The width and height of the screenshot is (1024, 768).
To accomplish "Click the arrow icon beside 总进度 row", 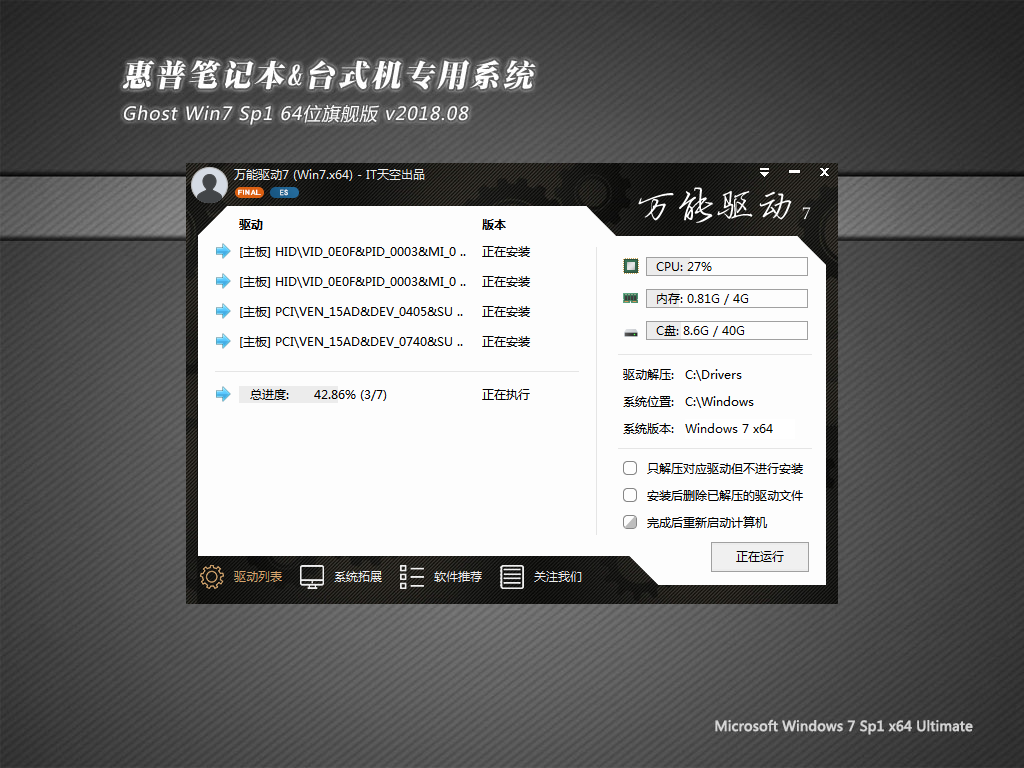I will 223,394.
